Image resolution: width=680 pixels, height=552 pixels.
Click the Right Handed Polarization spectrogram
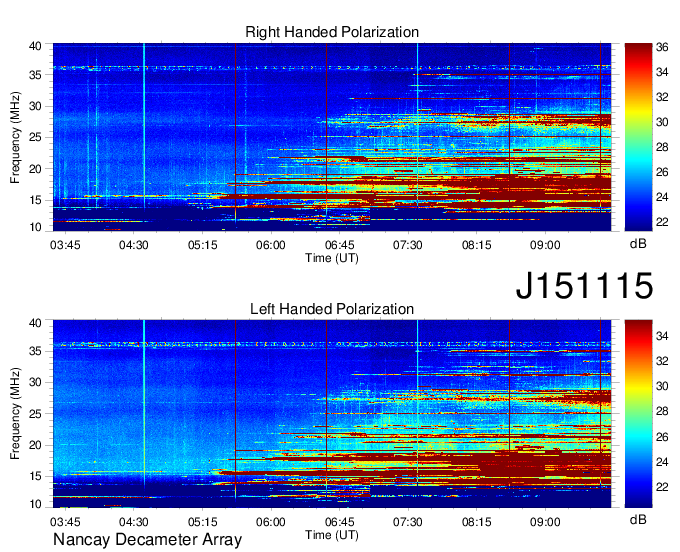coord(332,137)
